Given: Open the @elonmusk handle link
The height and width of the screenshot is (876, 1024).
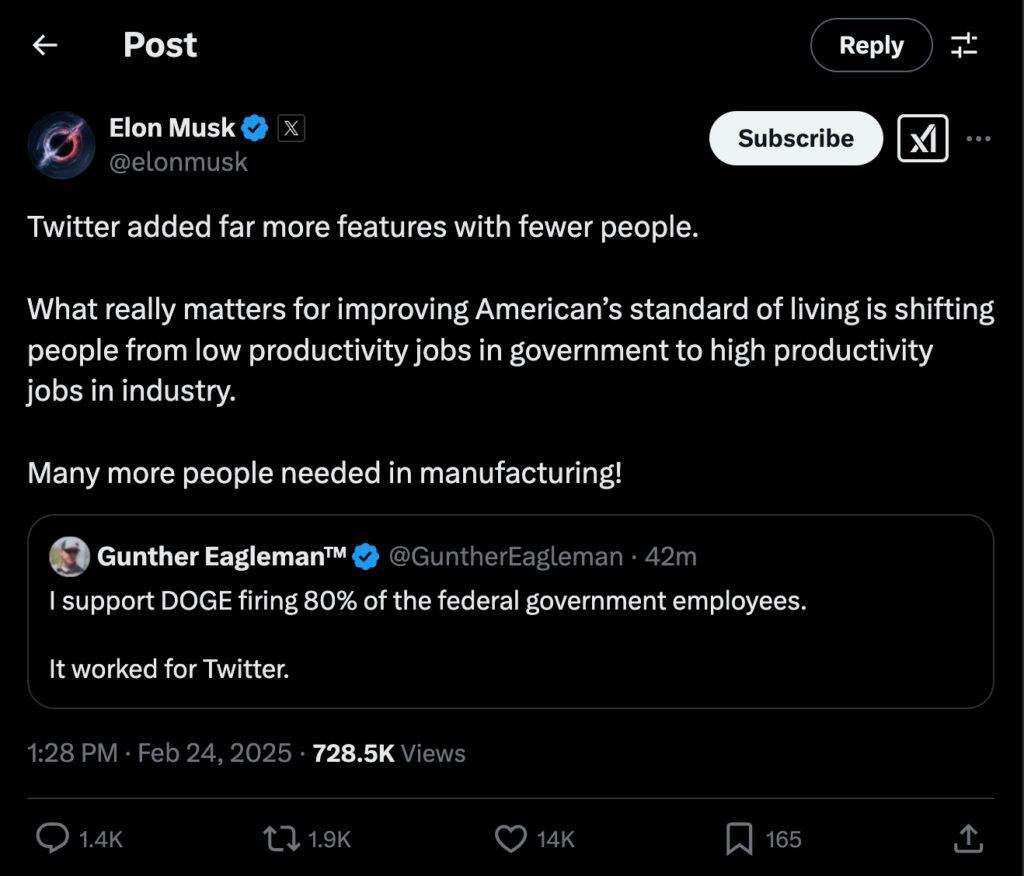Looking at the screenshot, I should [x=178, y=162].
